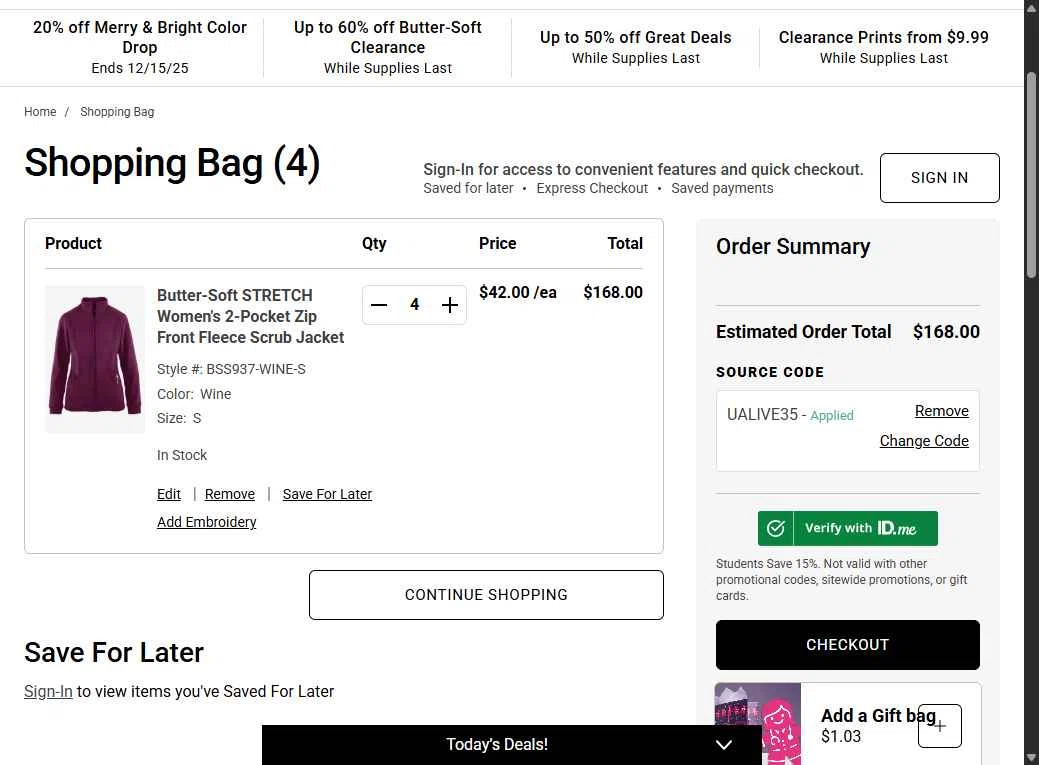Screen dimensions: 1039x765
Task: Increase jacket quantity with plus icon
Action: click(450, 305)
